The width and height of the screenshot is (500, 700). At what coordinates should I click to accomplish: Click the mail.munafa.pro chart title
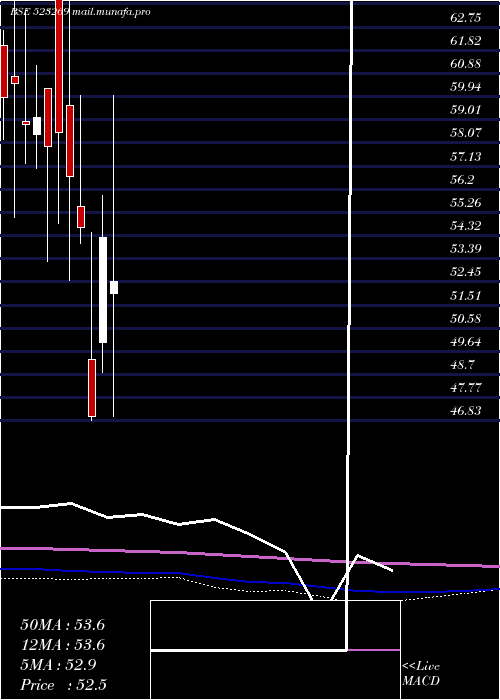(x=110, y=12)
